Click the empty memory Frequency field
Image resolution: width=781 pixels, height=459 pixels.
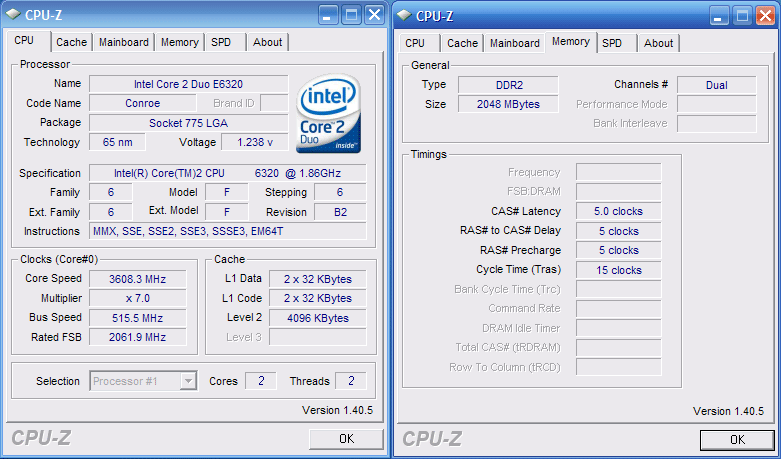point(619,172)
